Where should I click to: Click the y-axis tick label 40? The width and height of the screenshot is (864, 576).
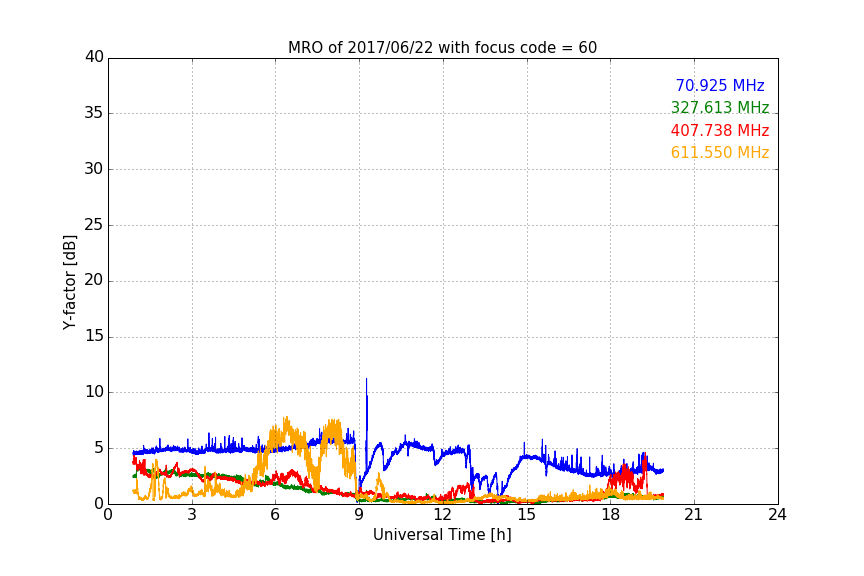point(94,57)
